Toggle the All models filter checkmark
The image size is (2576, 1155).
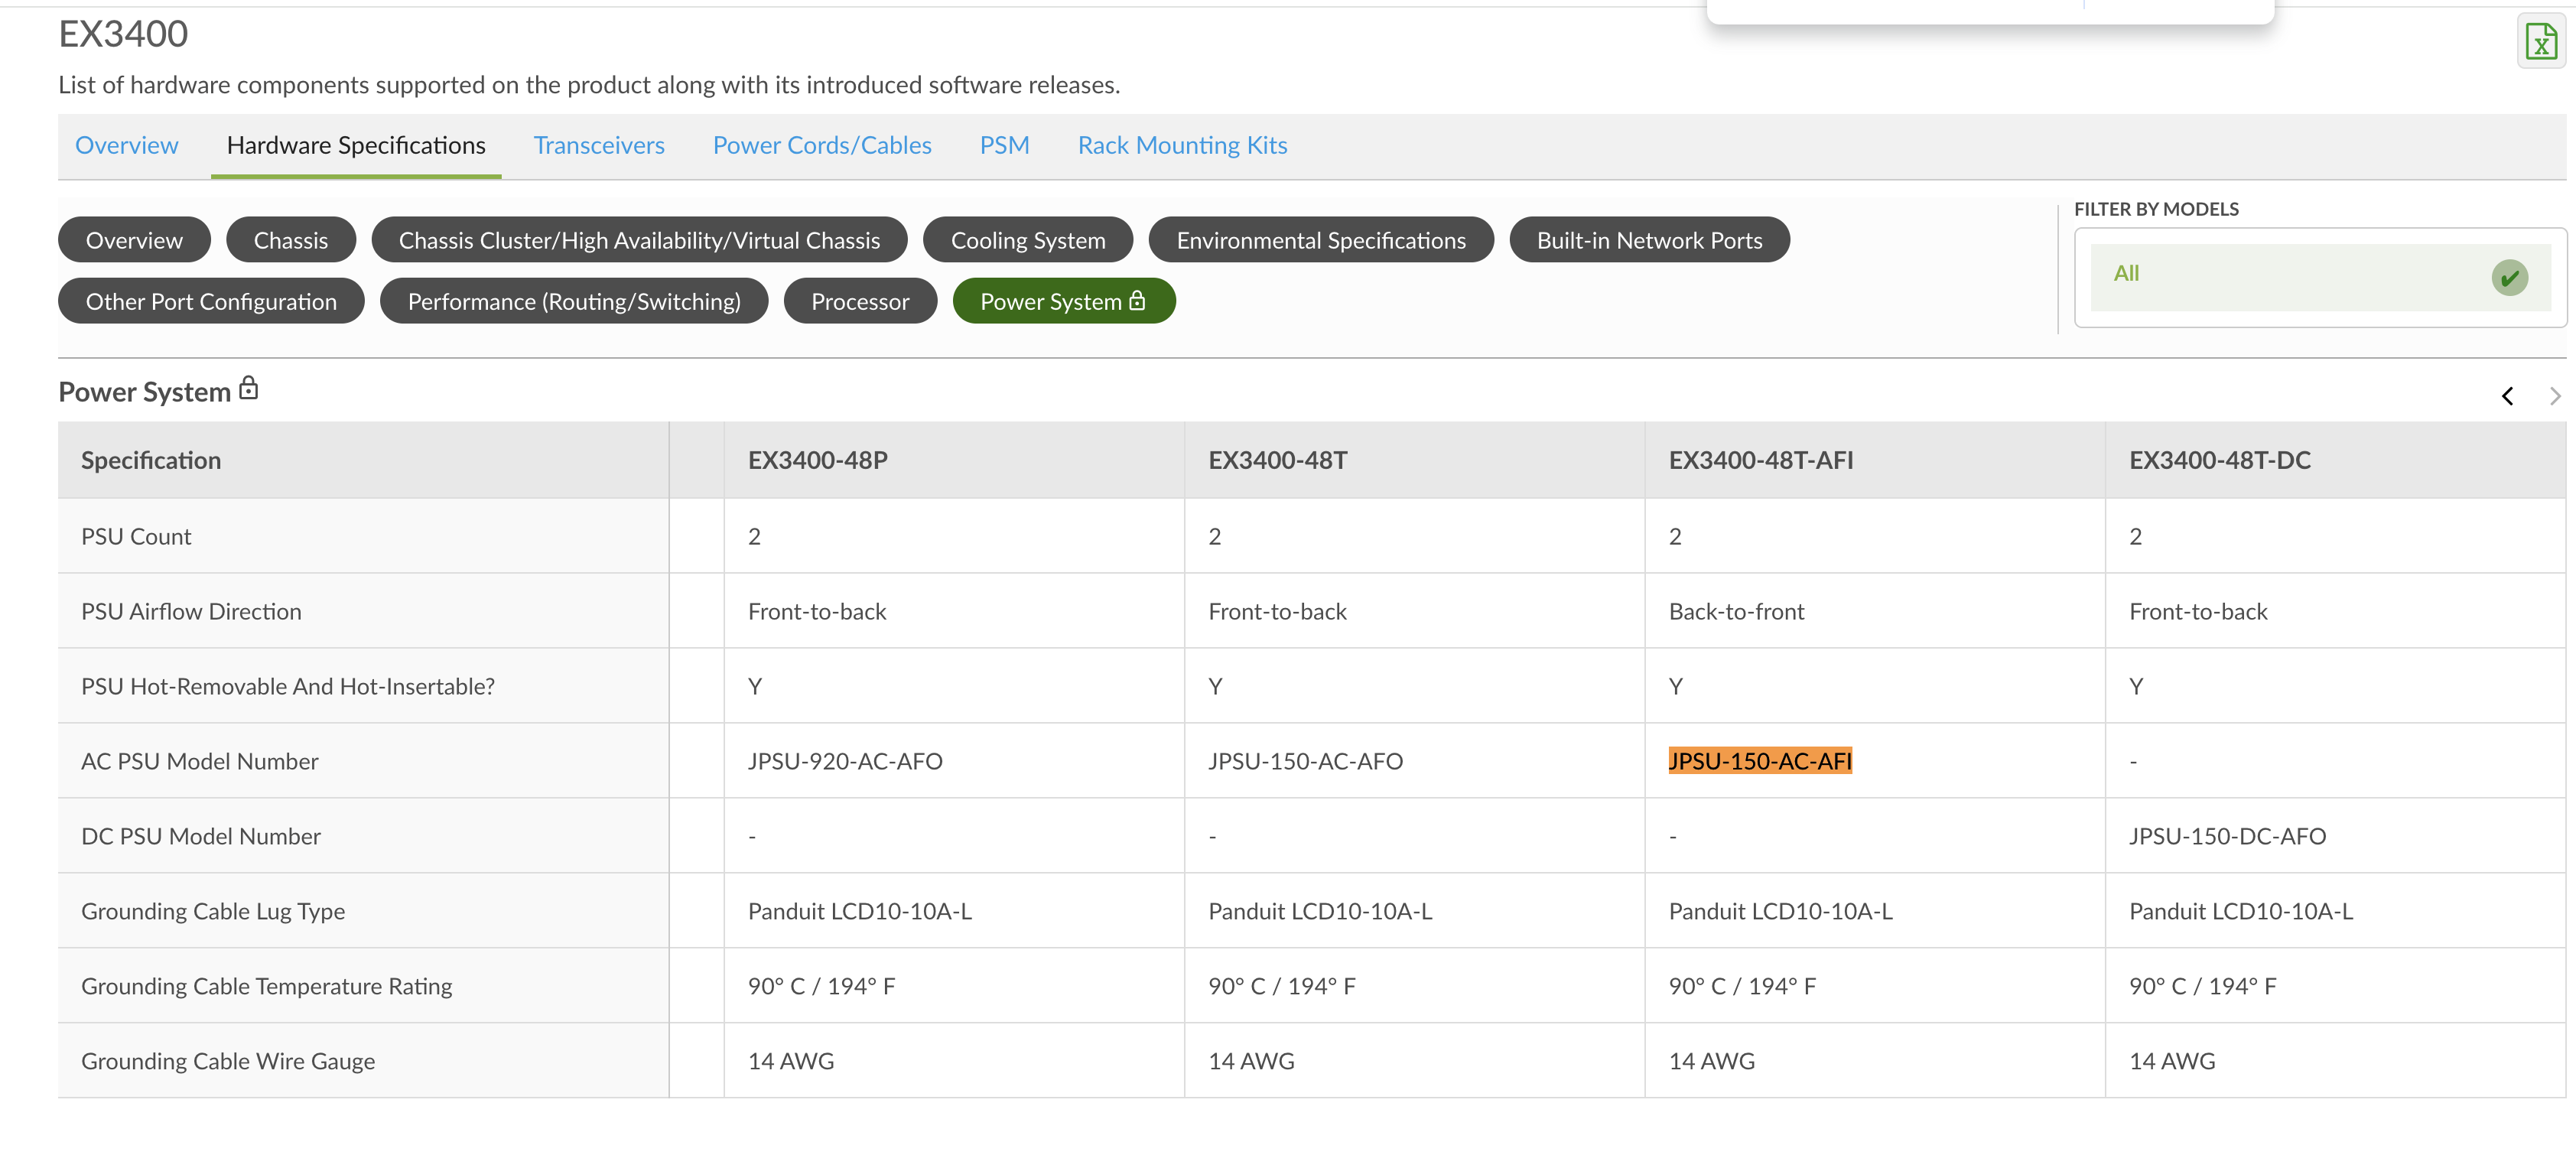coord(2509,277)
